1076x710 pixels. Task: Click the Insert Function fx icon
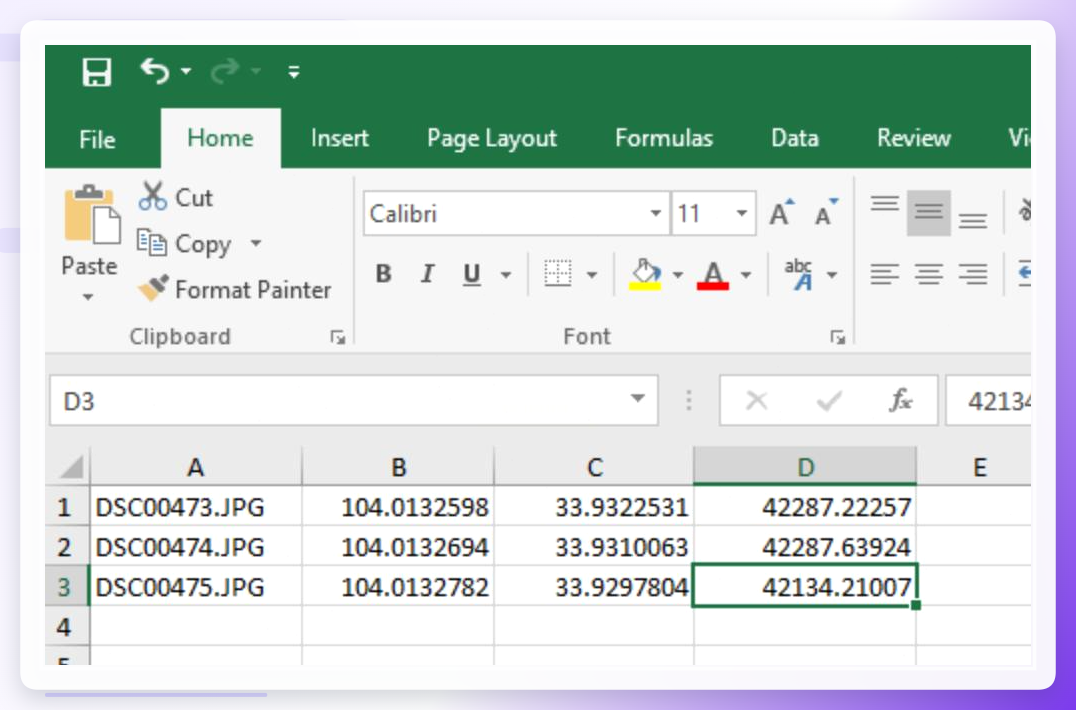point(900,400)
